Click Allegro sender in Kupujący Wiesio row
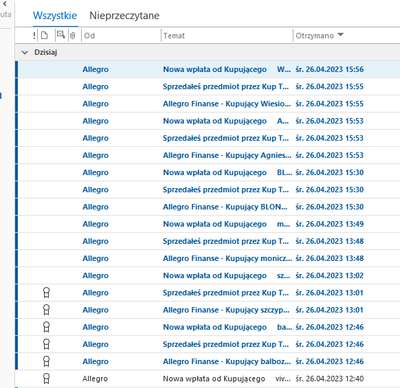Image resolution: width=400 pixels, height=388 pixels. (96, 104)
